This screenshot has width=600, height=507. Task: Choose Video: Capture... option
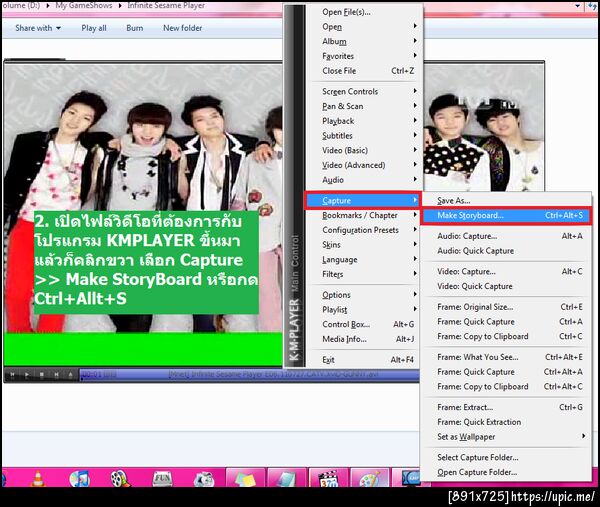pyautogui.click(x=506, y=271)
